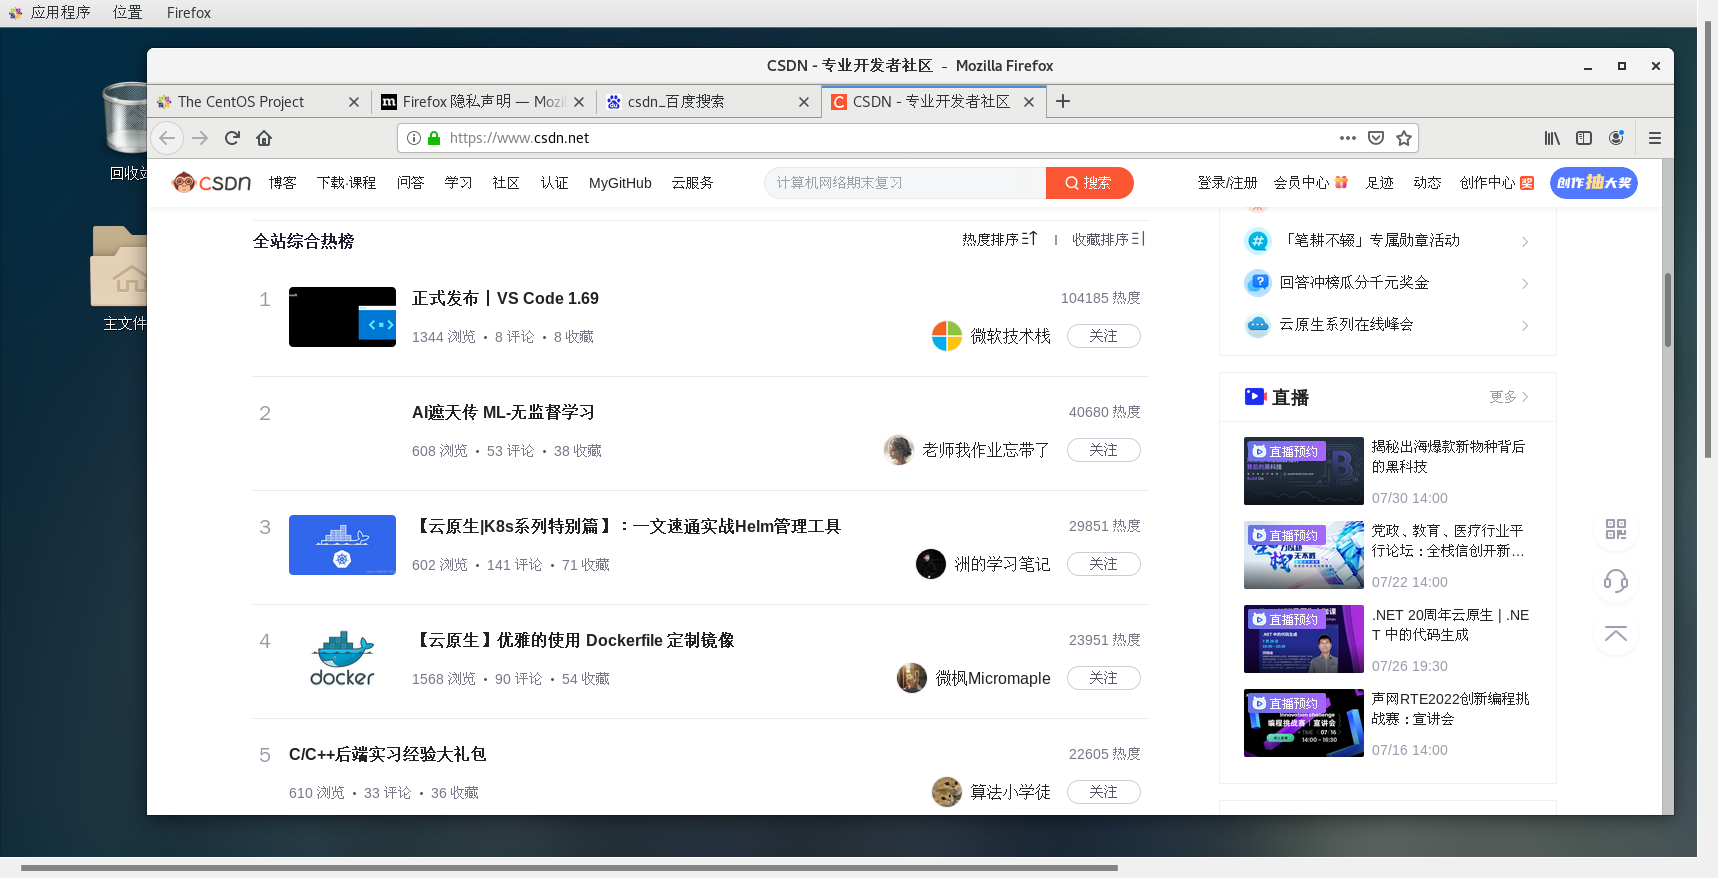The image size is (1718, 878).
Task: Click 登录/注册 link
Action: (x=1227, y=183)
